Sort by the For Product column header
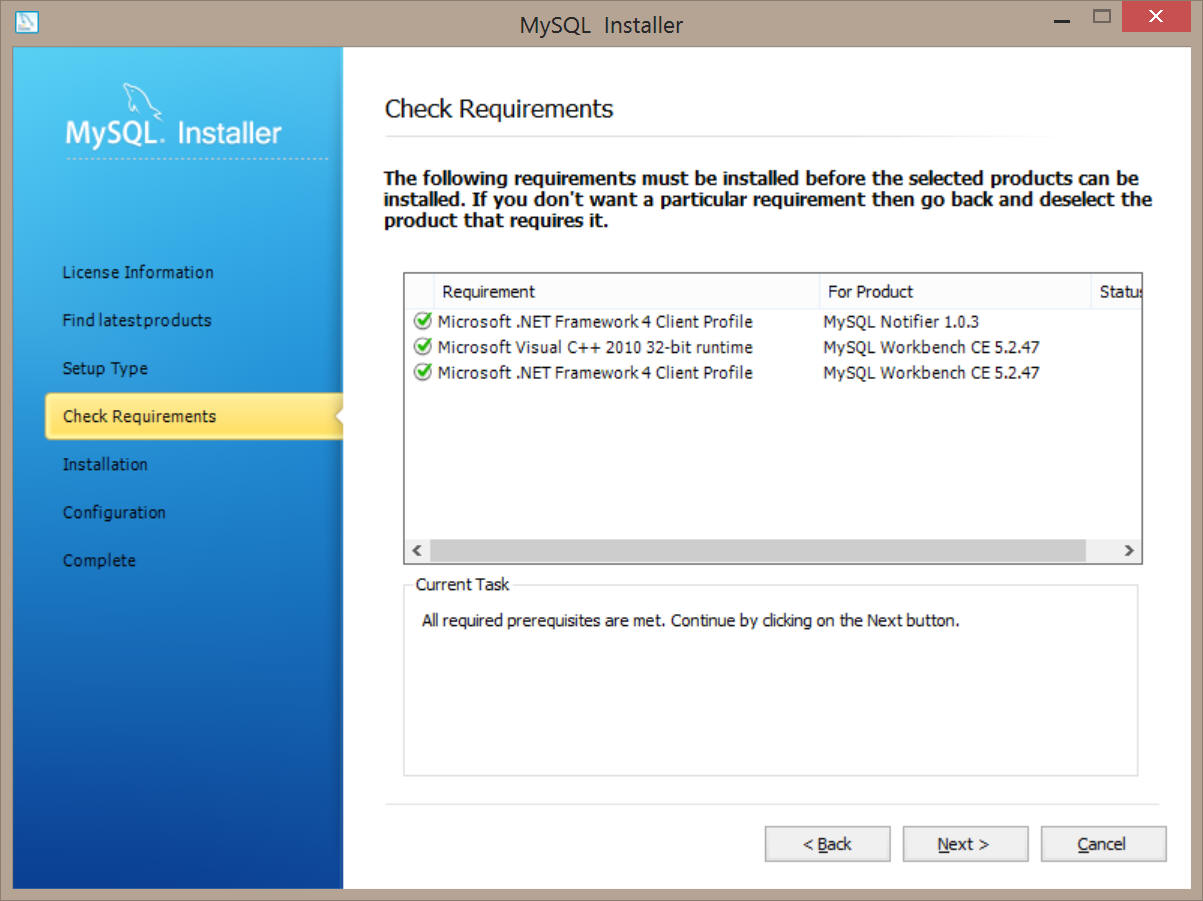This screenshot has height=901, width=1203. tap(955, 292)
